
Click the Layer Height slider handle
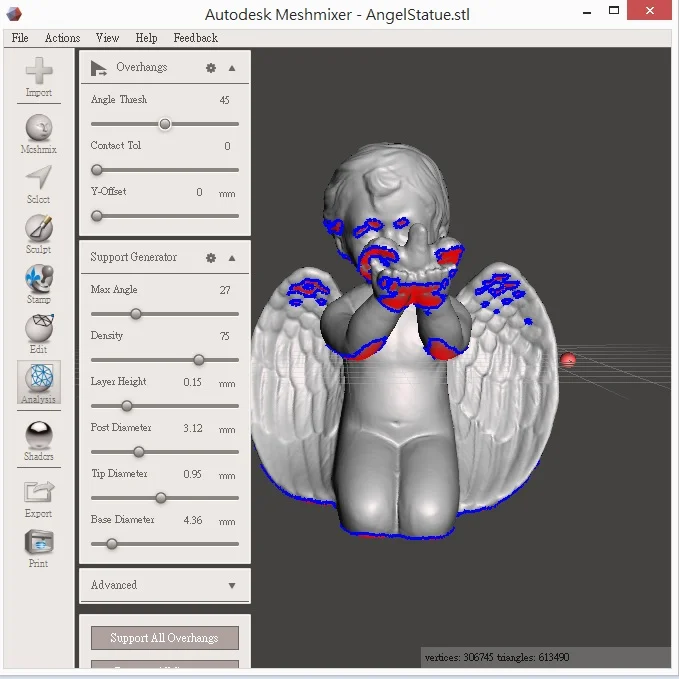126,406
